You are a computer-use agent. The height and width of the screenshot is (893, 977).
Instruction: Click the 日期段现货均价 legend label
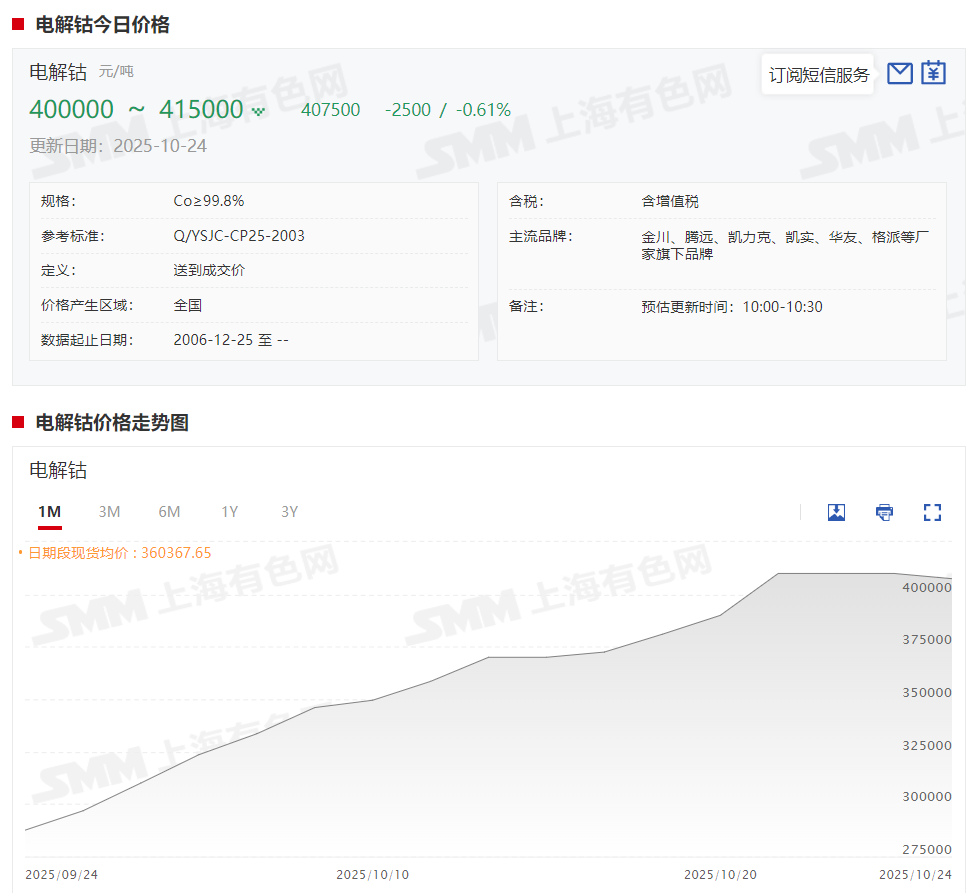click(118, 552)
